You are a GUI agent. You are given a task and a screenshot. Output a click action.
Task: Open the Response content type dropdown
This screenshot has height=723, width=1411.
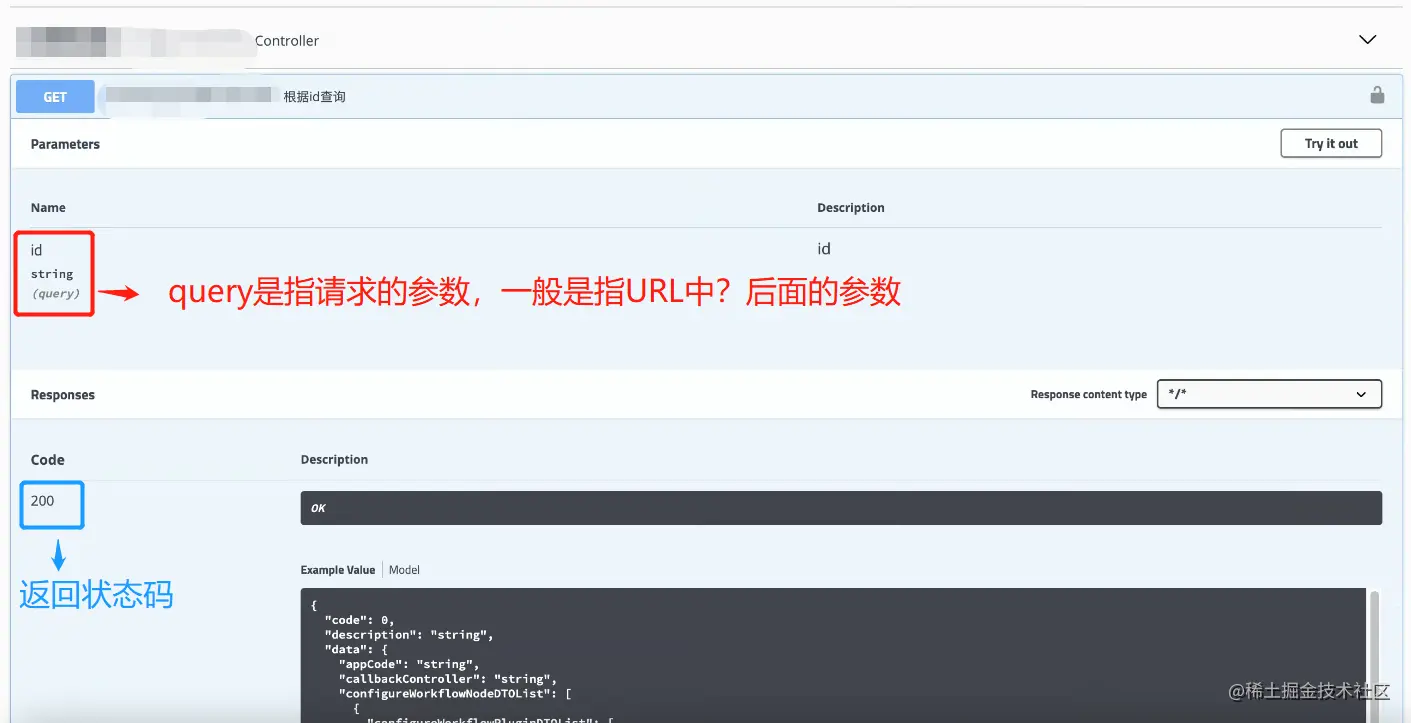1269,394
